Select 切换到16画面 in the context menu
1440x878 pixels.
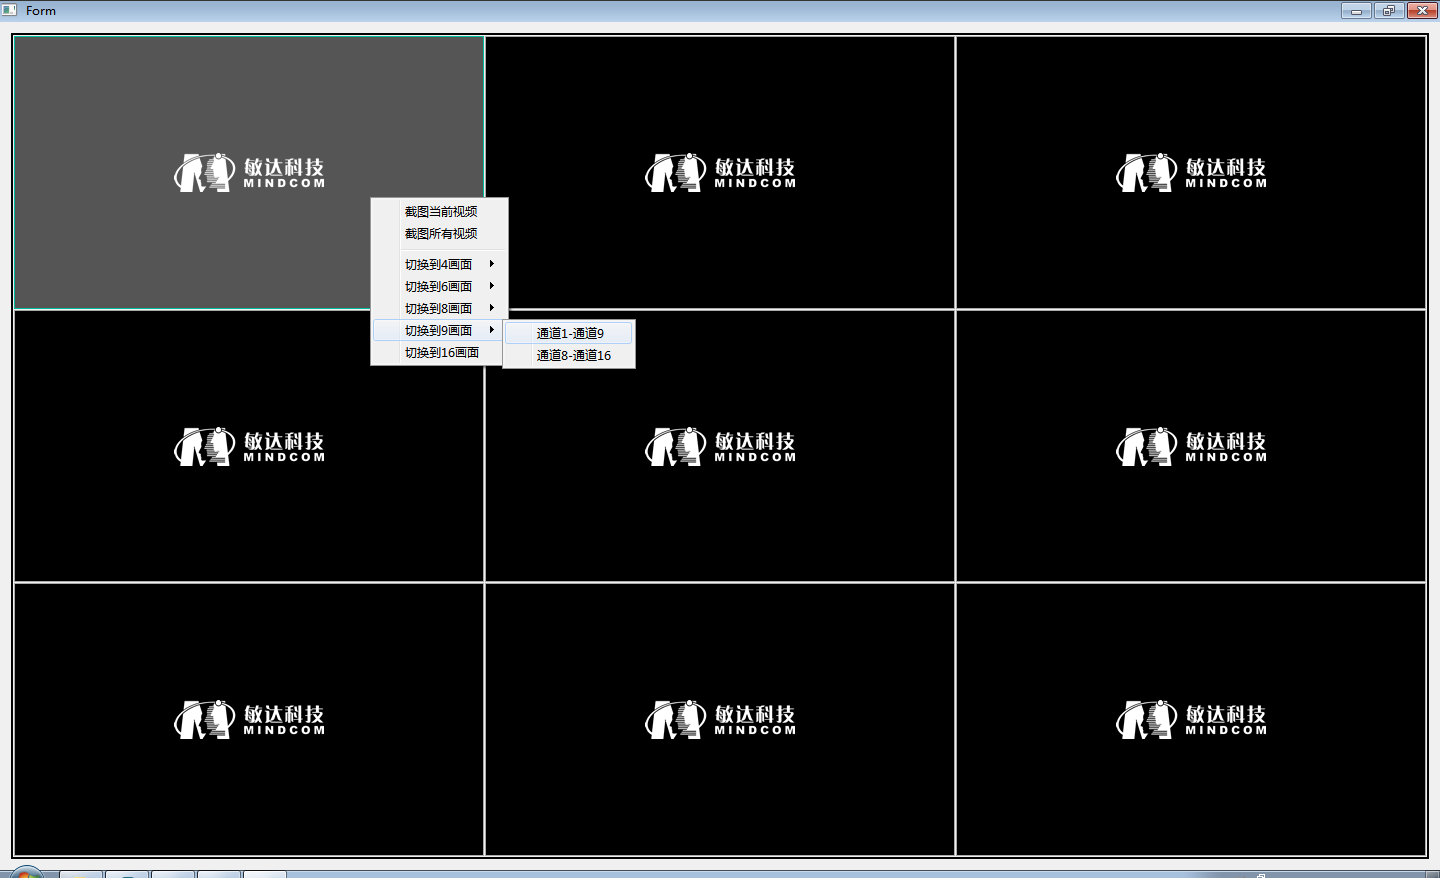point(441,353)
